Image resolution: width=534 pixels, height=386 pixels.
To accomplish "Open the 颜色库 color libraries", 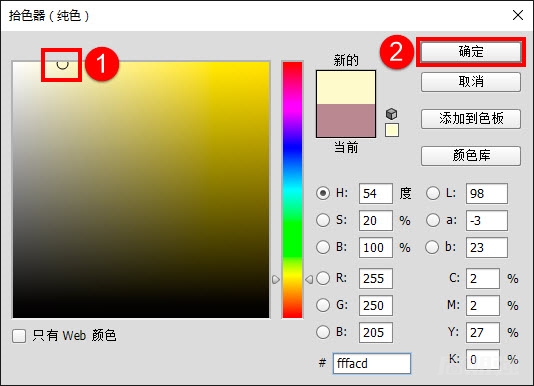I will (471, 156).
